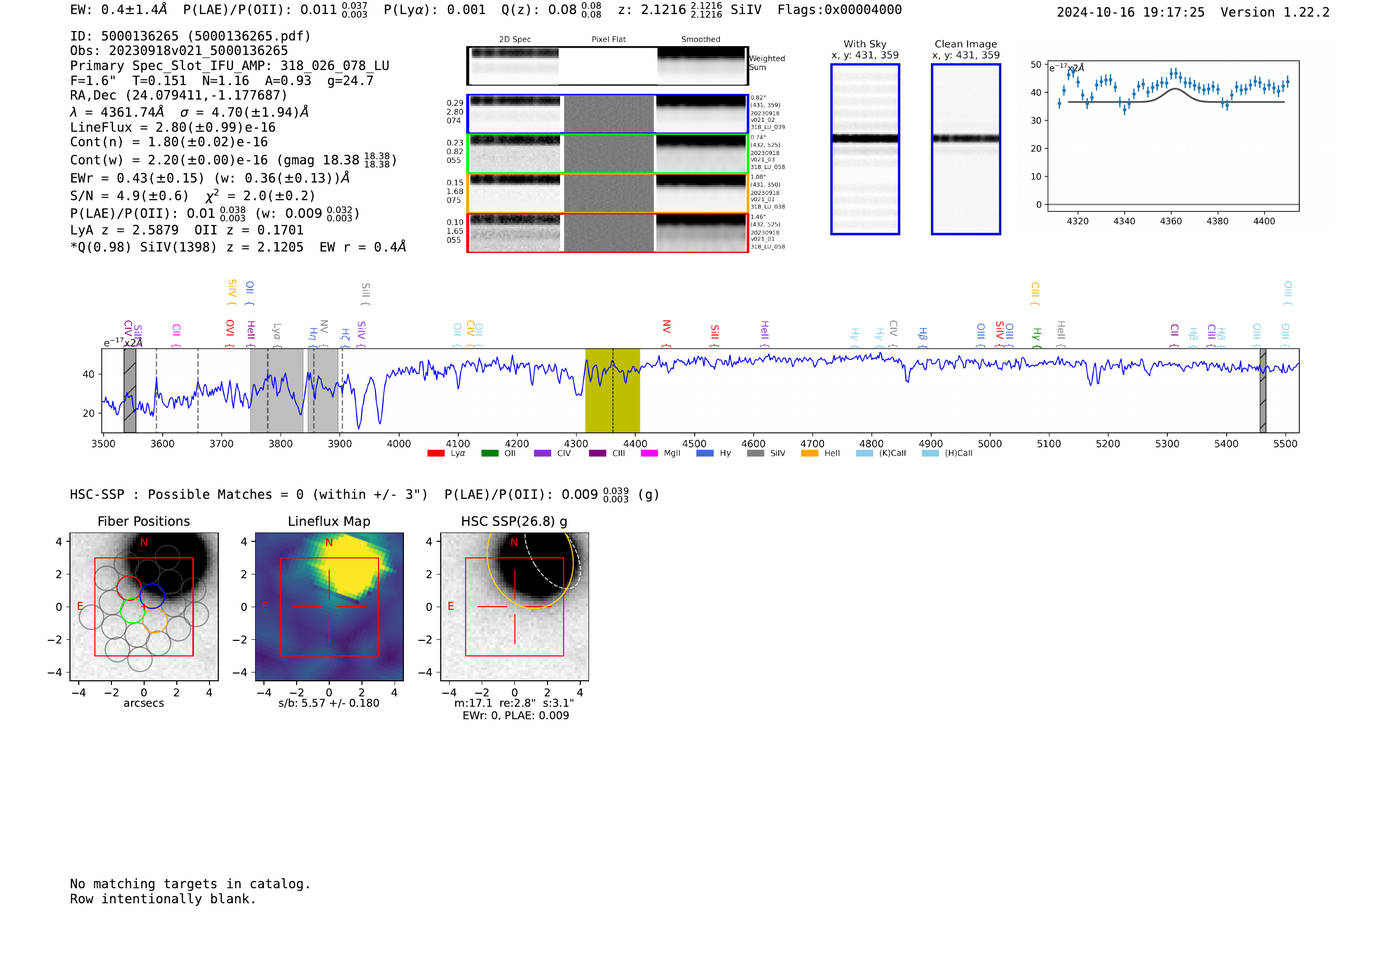Viewport: 1400px width, 953px height.
Task: Click the F=1.6" T=0.151 N=1.16 line
Action: pos(222,81)
